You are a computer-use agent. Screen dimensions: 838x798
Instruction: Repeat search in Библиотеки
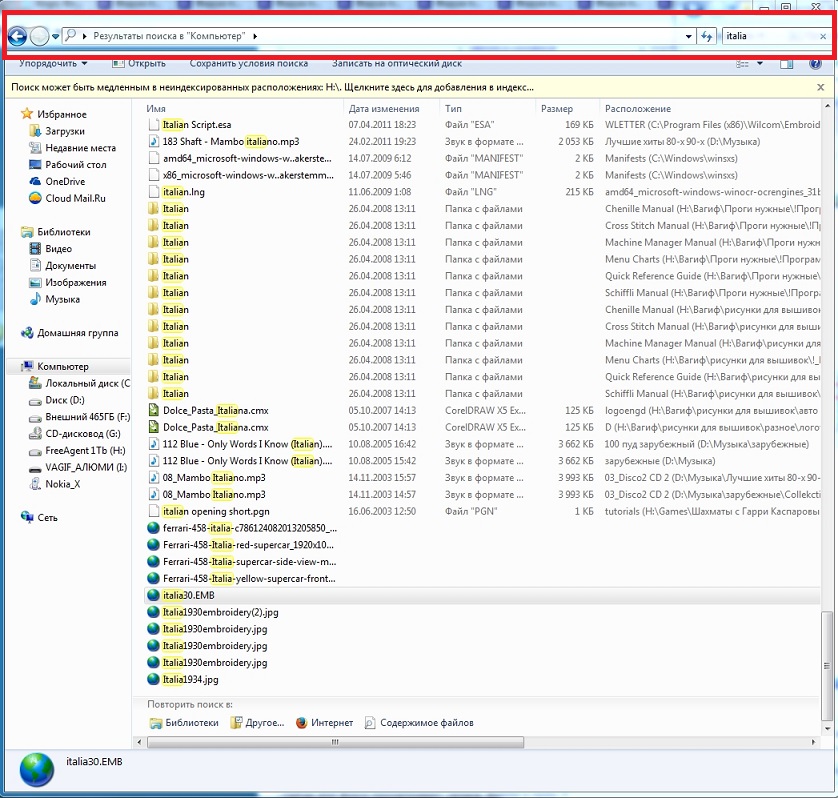click(184, 723)
